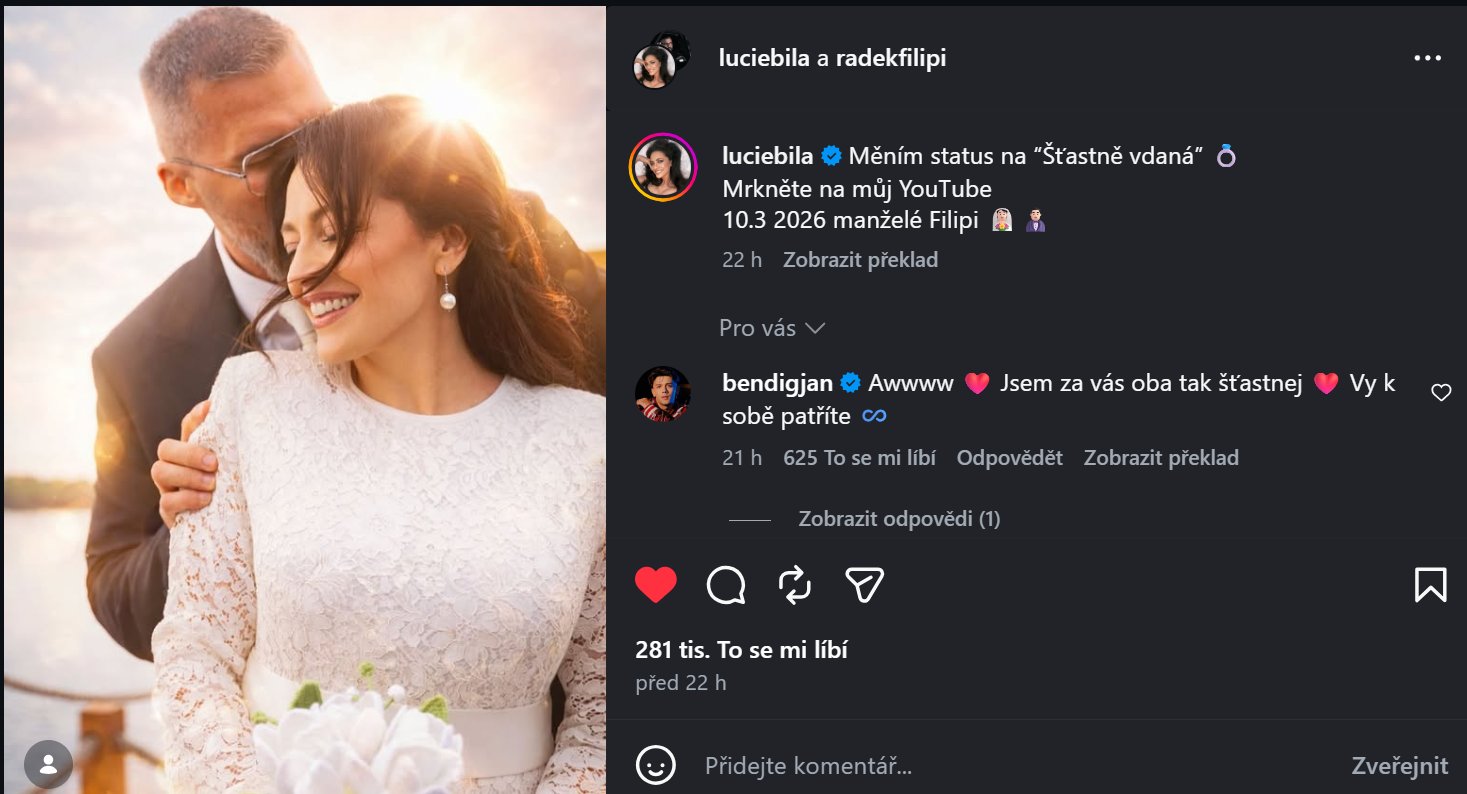Image resolution: width=1467 pixels, height=794 pixels.
Task: View likes list "281 tis. To se mi líbí"
Action: click(x=741, y=651)
